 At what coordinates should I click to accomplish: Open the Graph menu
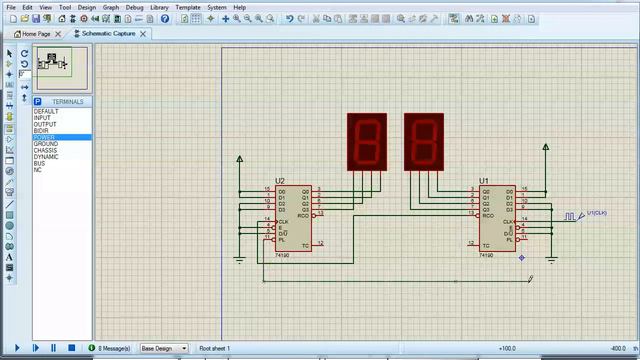click(111, 7)
